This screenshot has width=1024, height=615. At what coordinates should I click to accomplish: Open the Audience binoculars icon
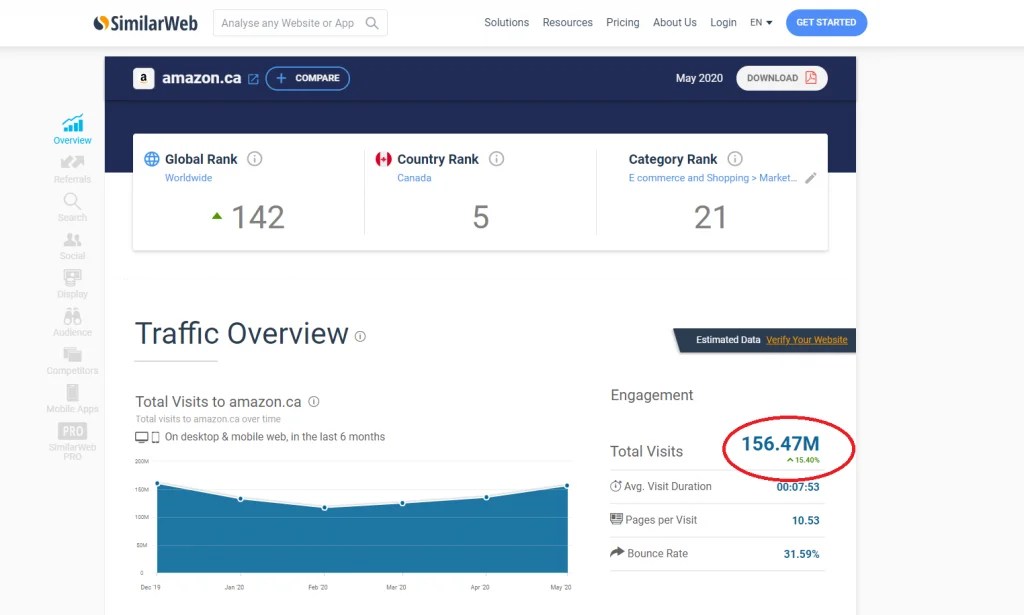click(x=72, y=318)
